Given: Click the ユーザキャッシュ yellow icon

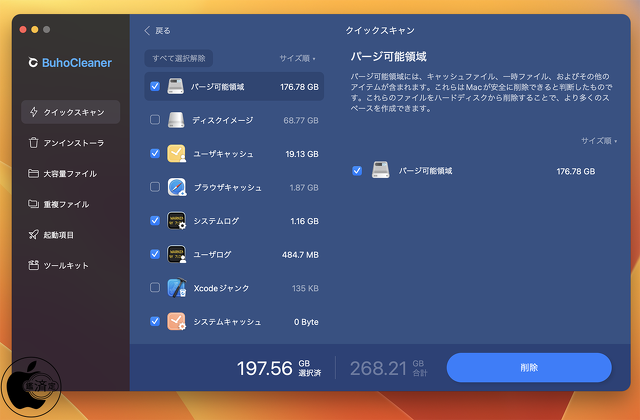Looking at the screenshot, I should (x=177, y=154).
